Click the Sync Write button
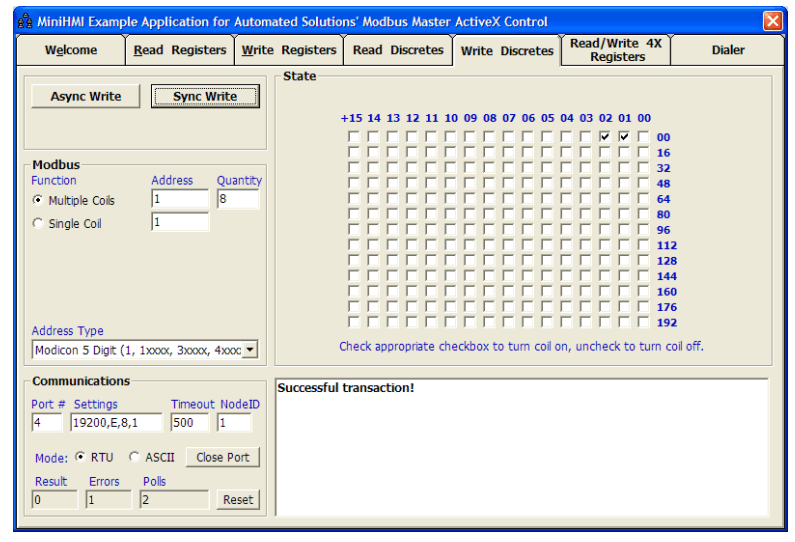 point(205,96)
